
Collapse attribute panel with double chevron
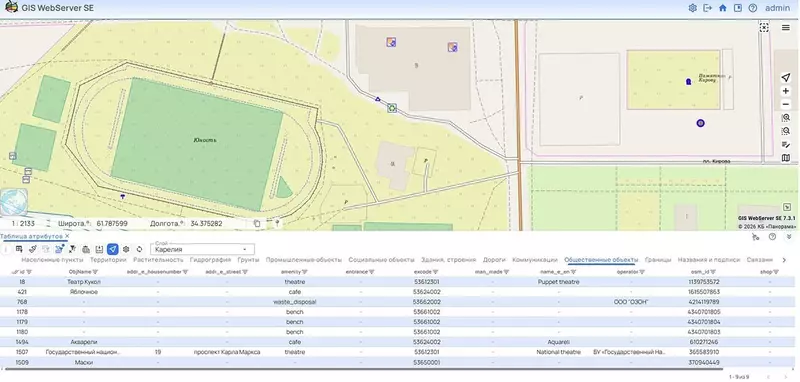789,237
